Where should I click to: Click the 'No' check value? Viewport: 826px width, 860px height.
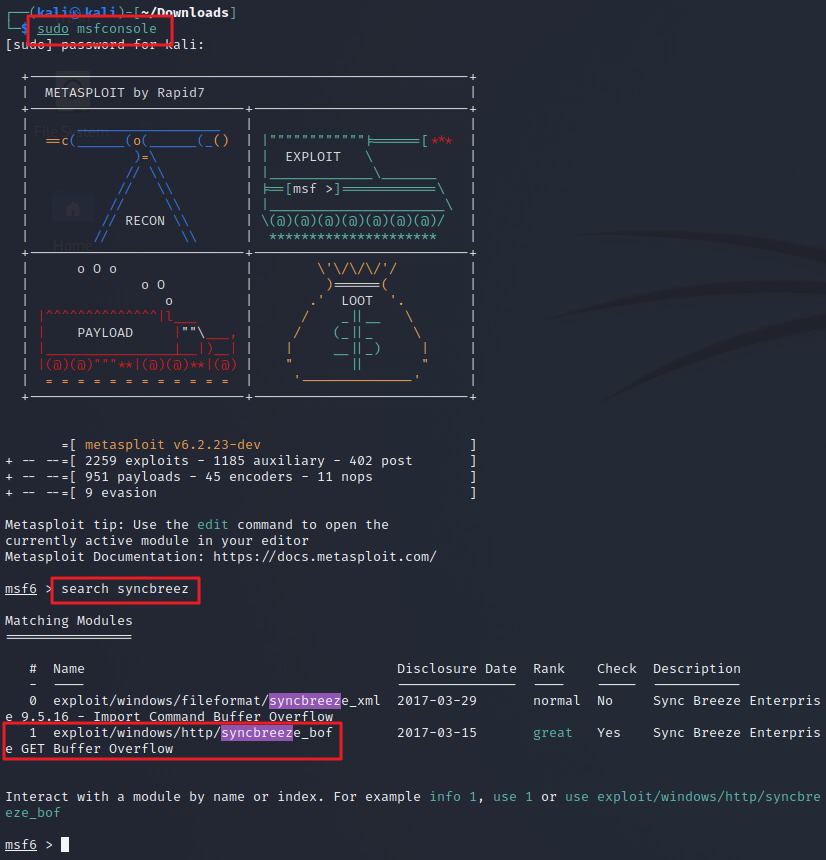[x=604, y=701]
